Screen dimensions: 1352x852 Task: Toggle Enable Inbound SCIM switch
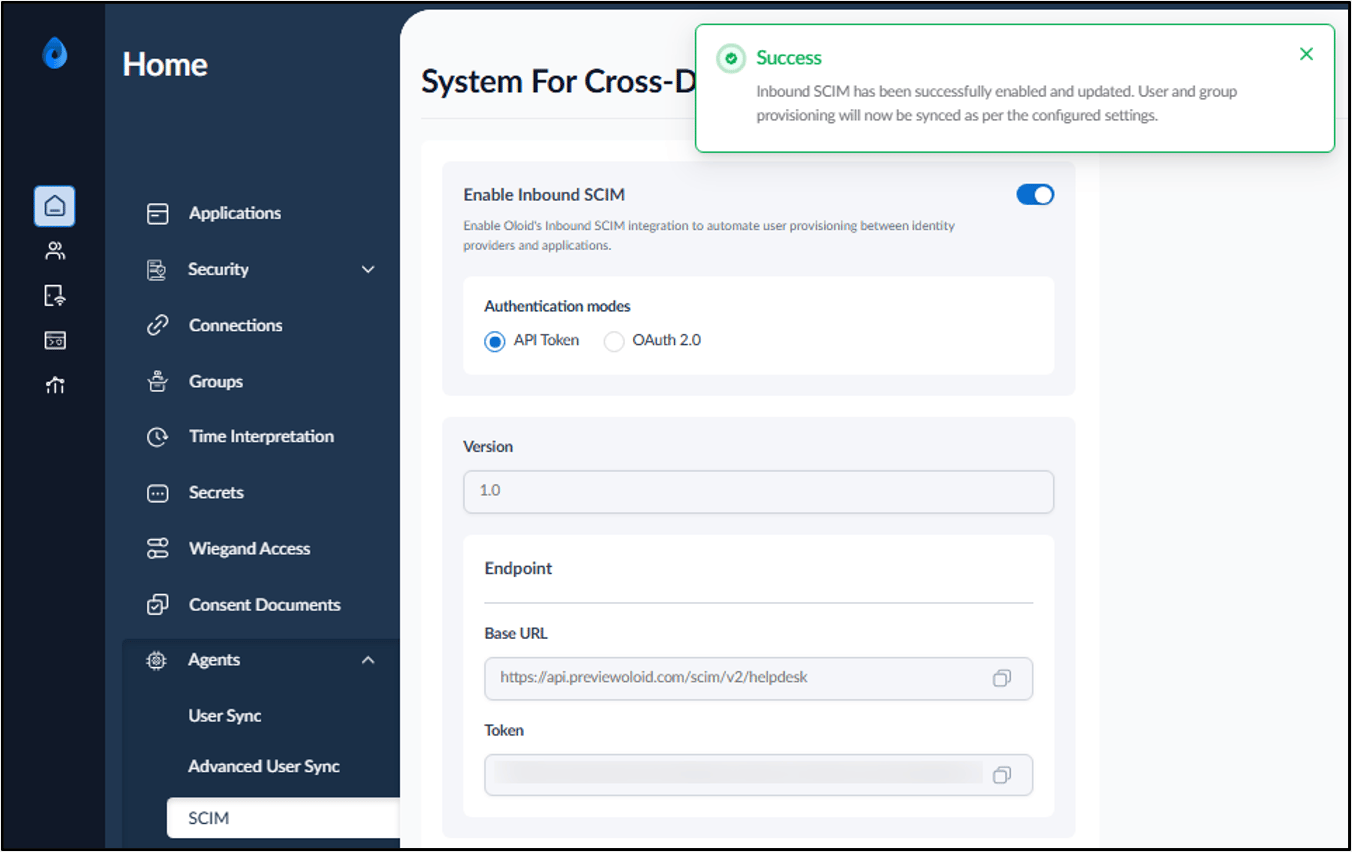pyautogui.click(x=1035, y=195)
